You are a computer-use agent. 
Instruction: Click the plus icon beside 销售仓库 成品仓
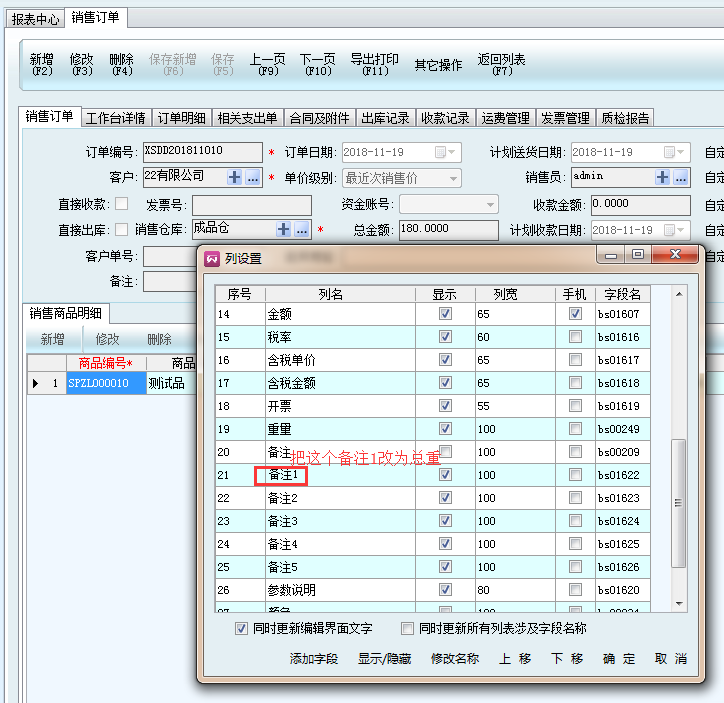[x=284, y=230]
